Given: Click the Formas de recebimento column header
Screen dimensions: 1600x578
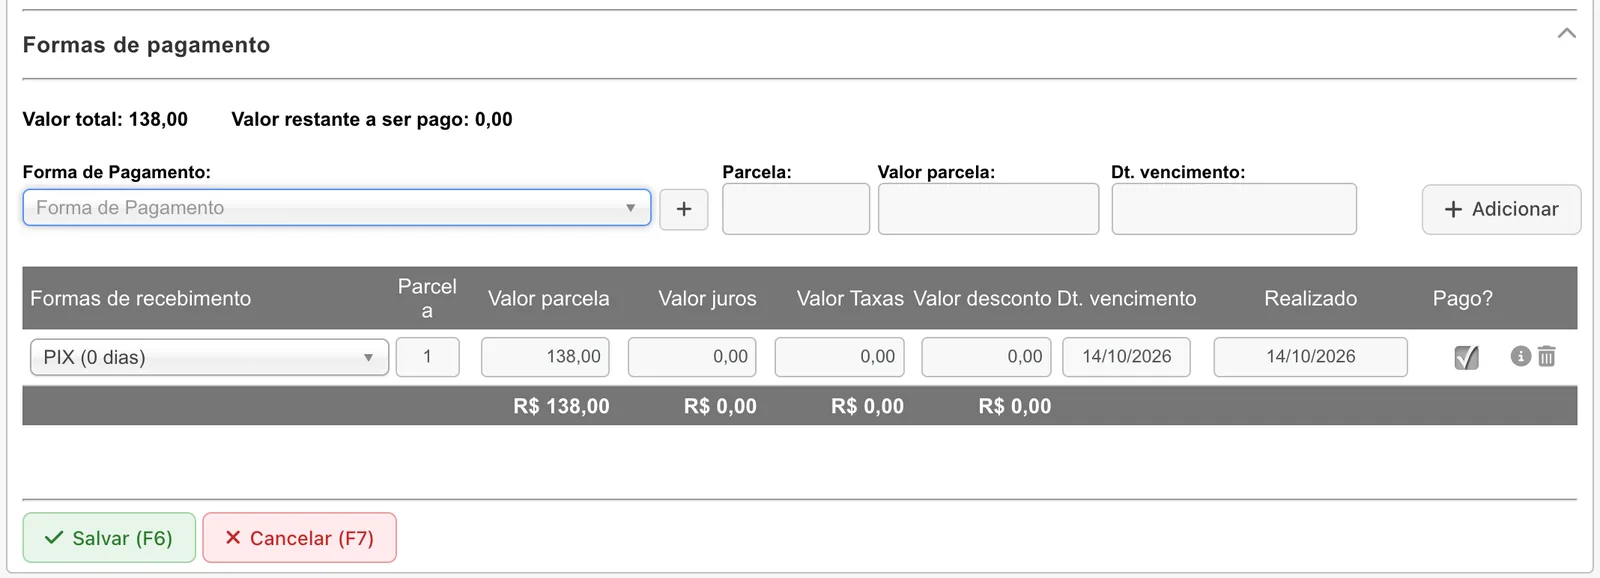Looking at the screenshot, I should [140, 298].
